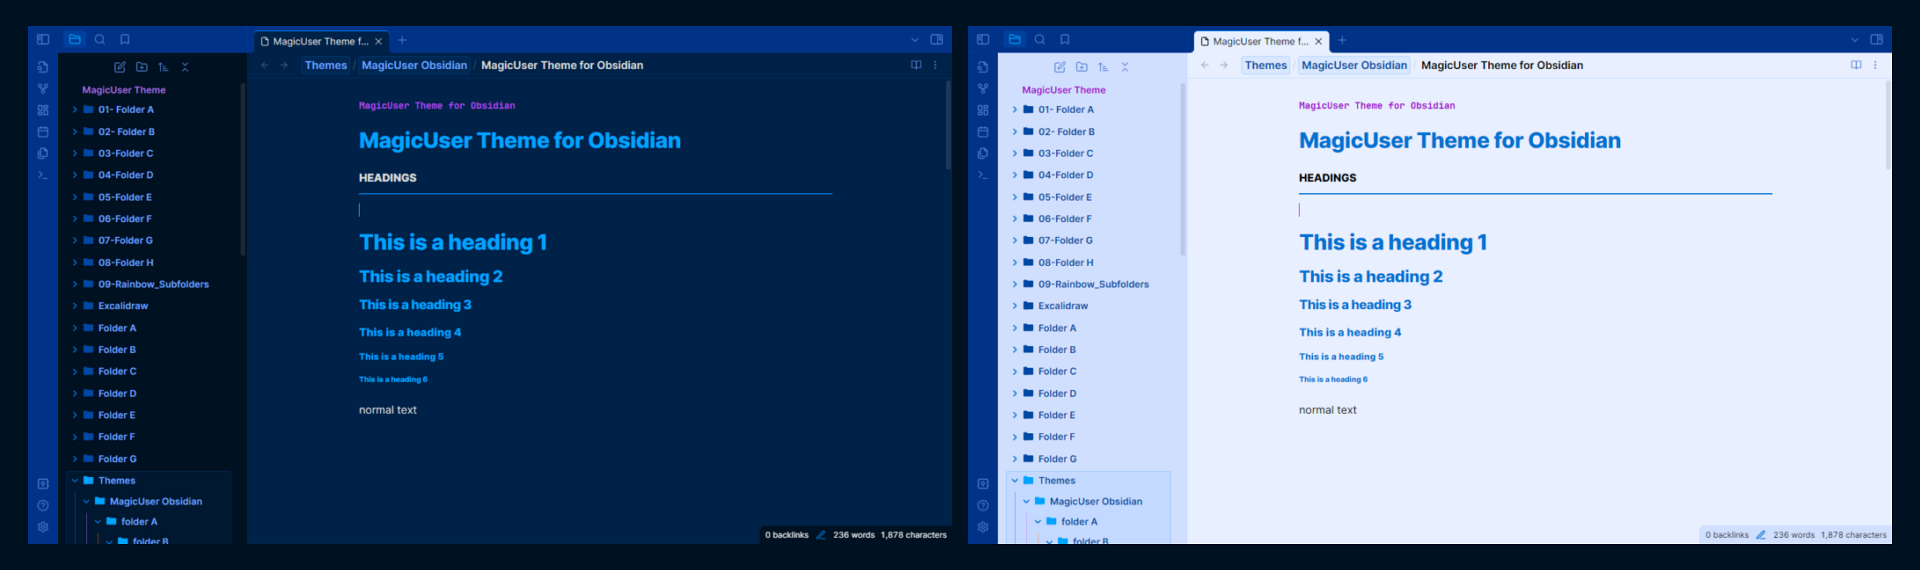Toggle editing mode pencil in dark status bar
Viewport: 1920px width, 570px height.
[x=821, y=535]
